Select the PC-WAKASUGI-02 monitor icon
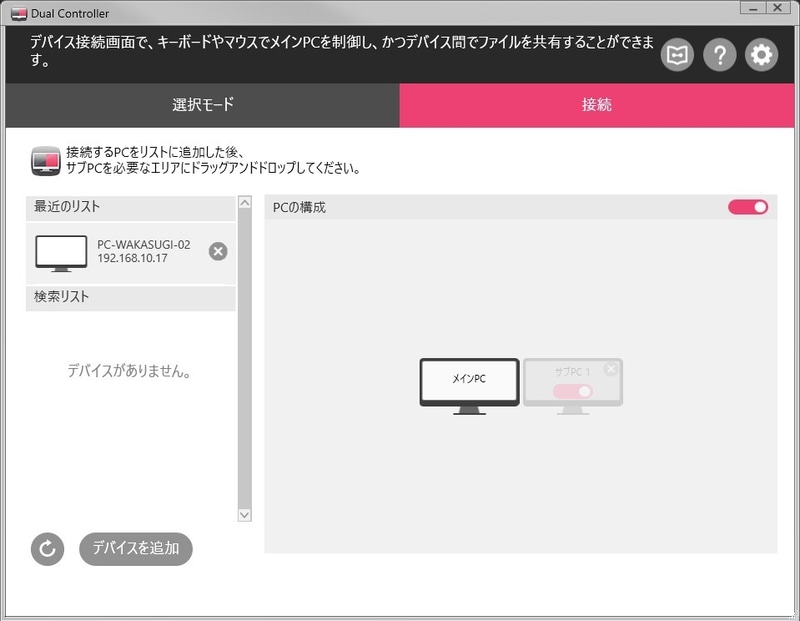The width and height of the screenshot is (800, 621). point(61,253)
